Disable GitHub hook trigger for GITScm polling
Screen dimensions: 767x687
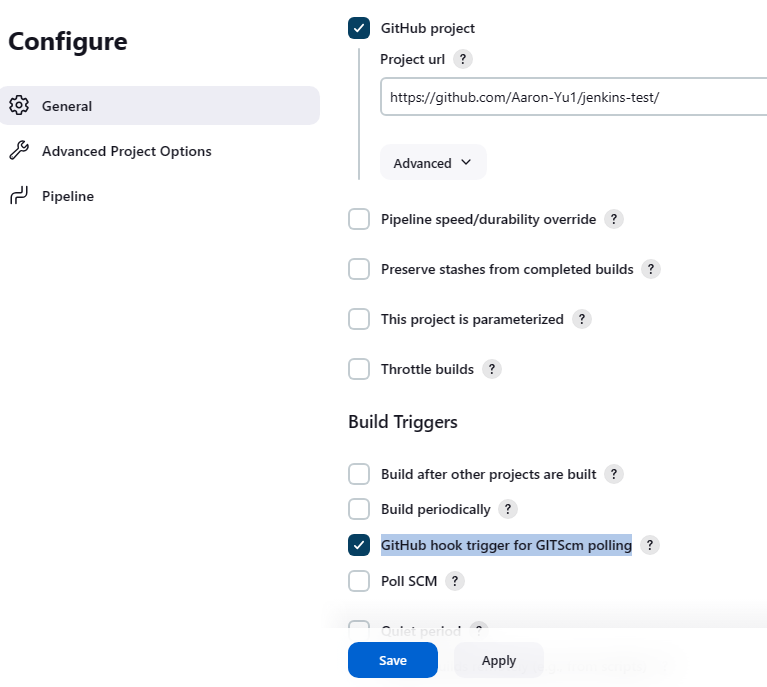tap(359, 545)
